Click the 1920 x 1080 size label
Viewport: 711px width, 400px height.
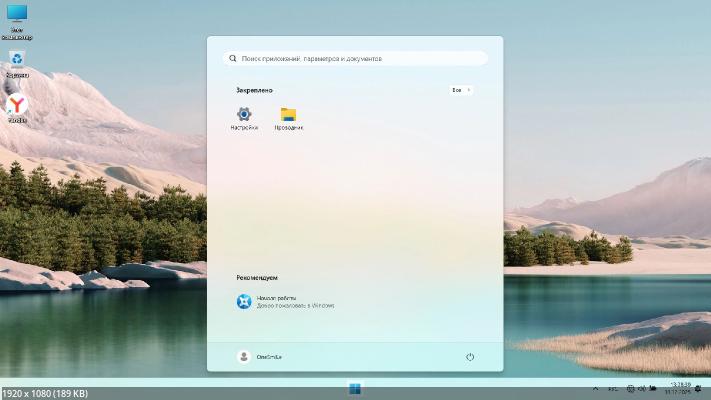[45, 393]
